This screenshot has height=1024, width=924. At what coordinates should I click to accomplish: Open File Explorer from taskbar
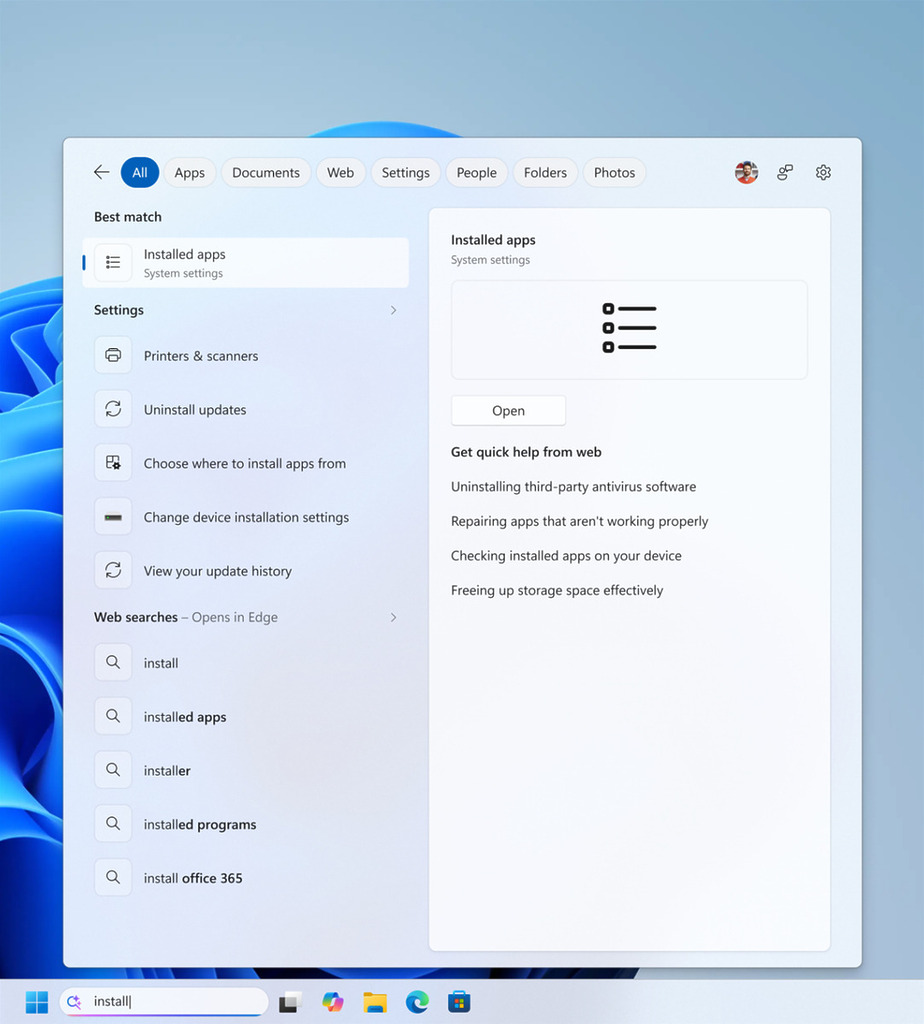(x=375, y=1002)
